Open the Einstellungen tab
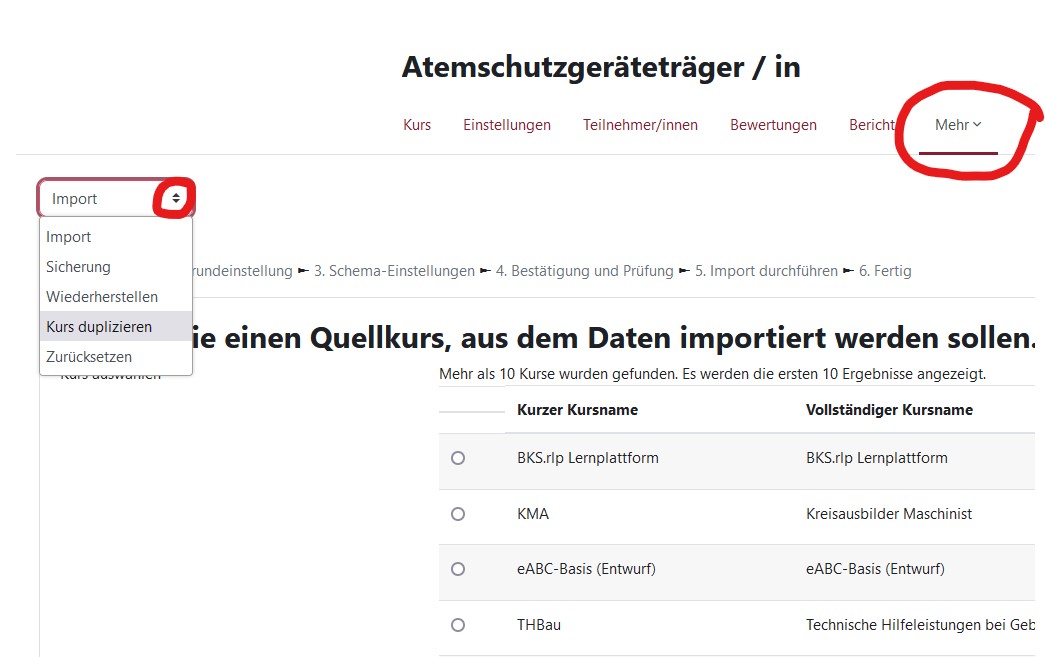 pos(507,125)
